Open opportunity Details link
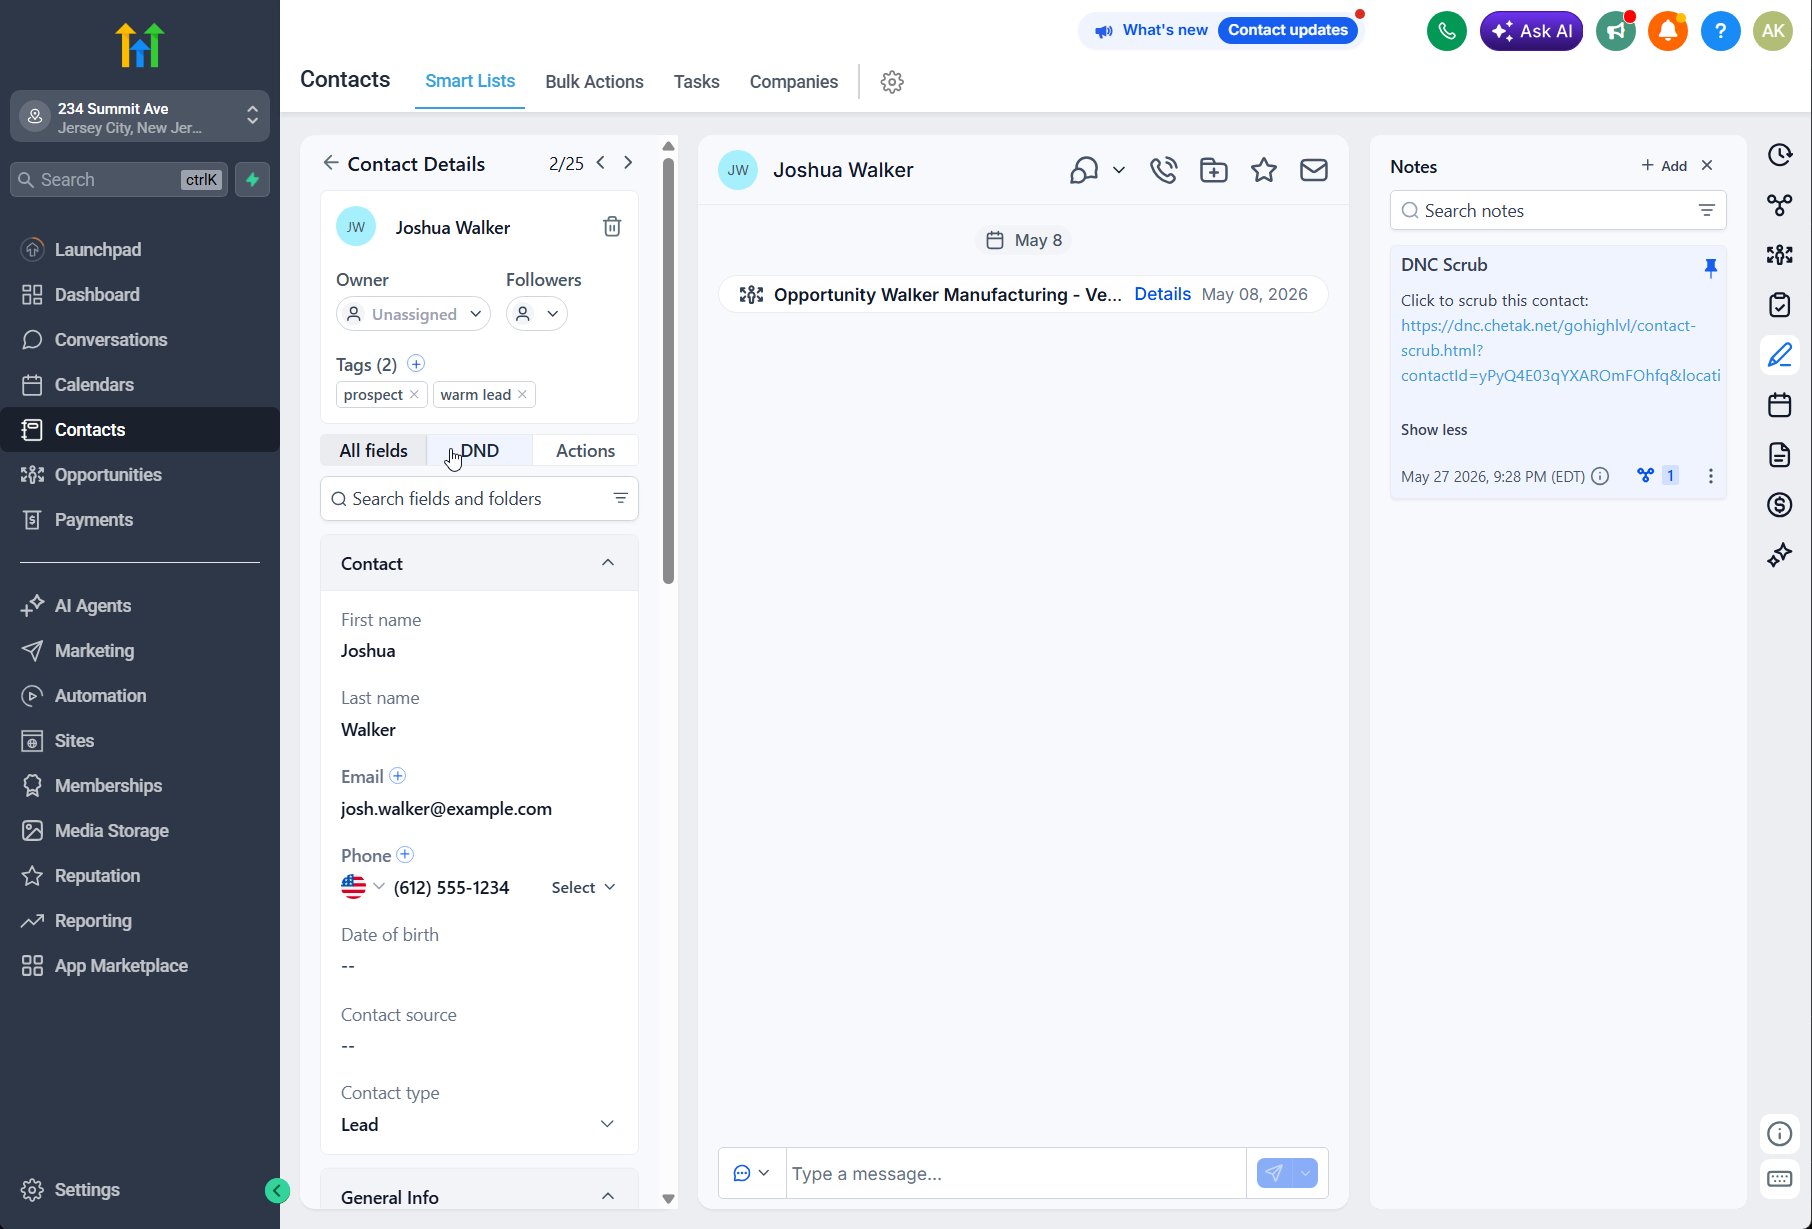The image size is (1812, 1229). (x=1162, y=294)
